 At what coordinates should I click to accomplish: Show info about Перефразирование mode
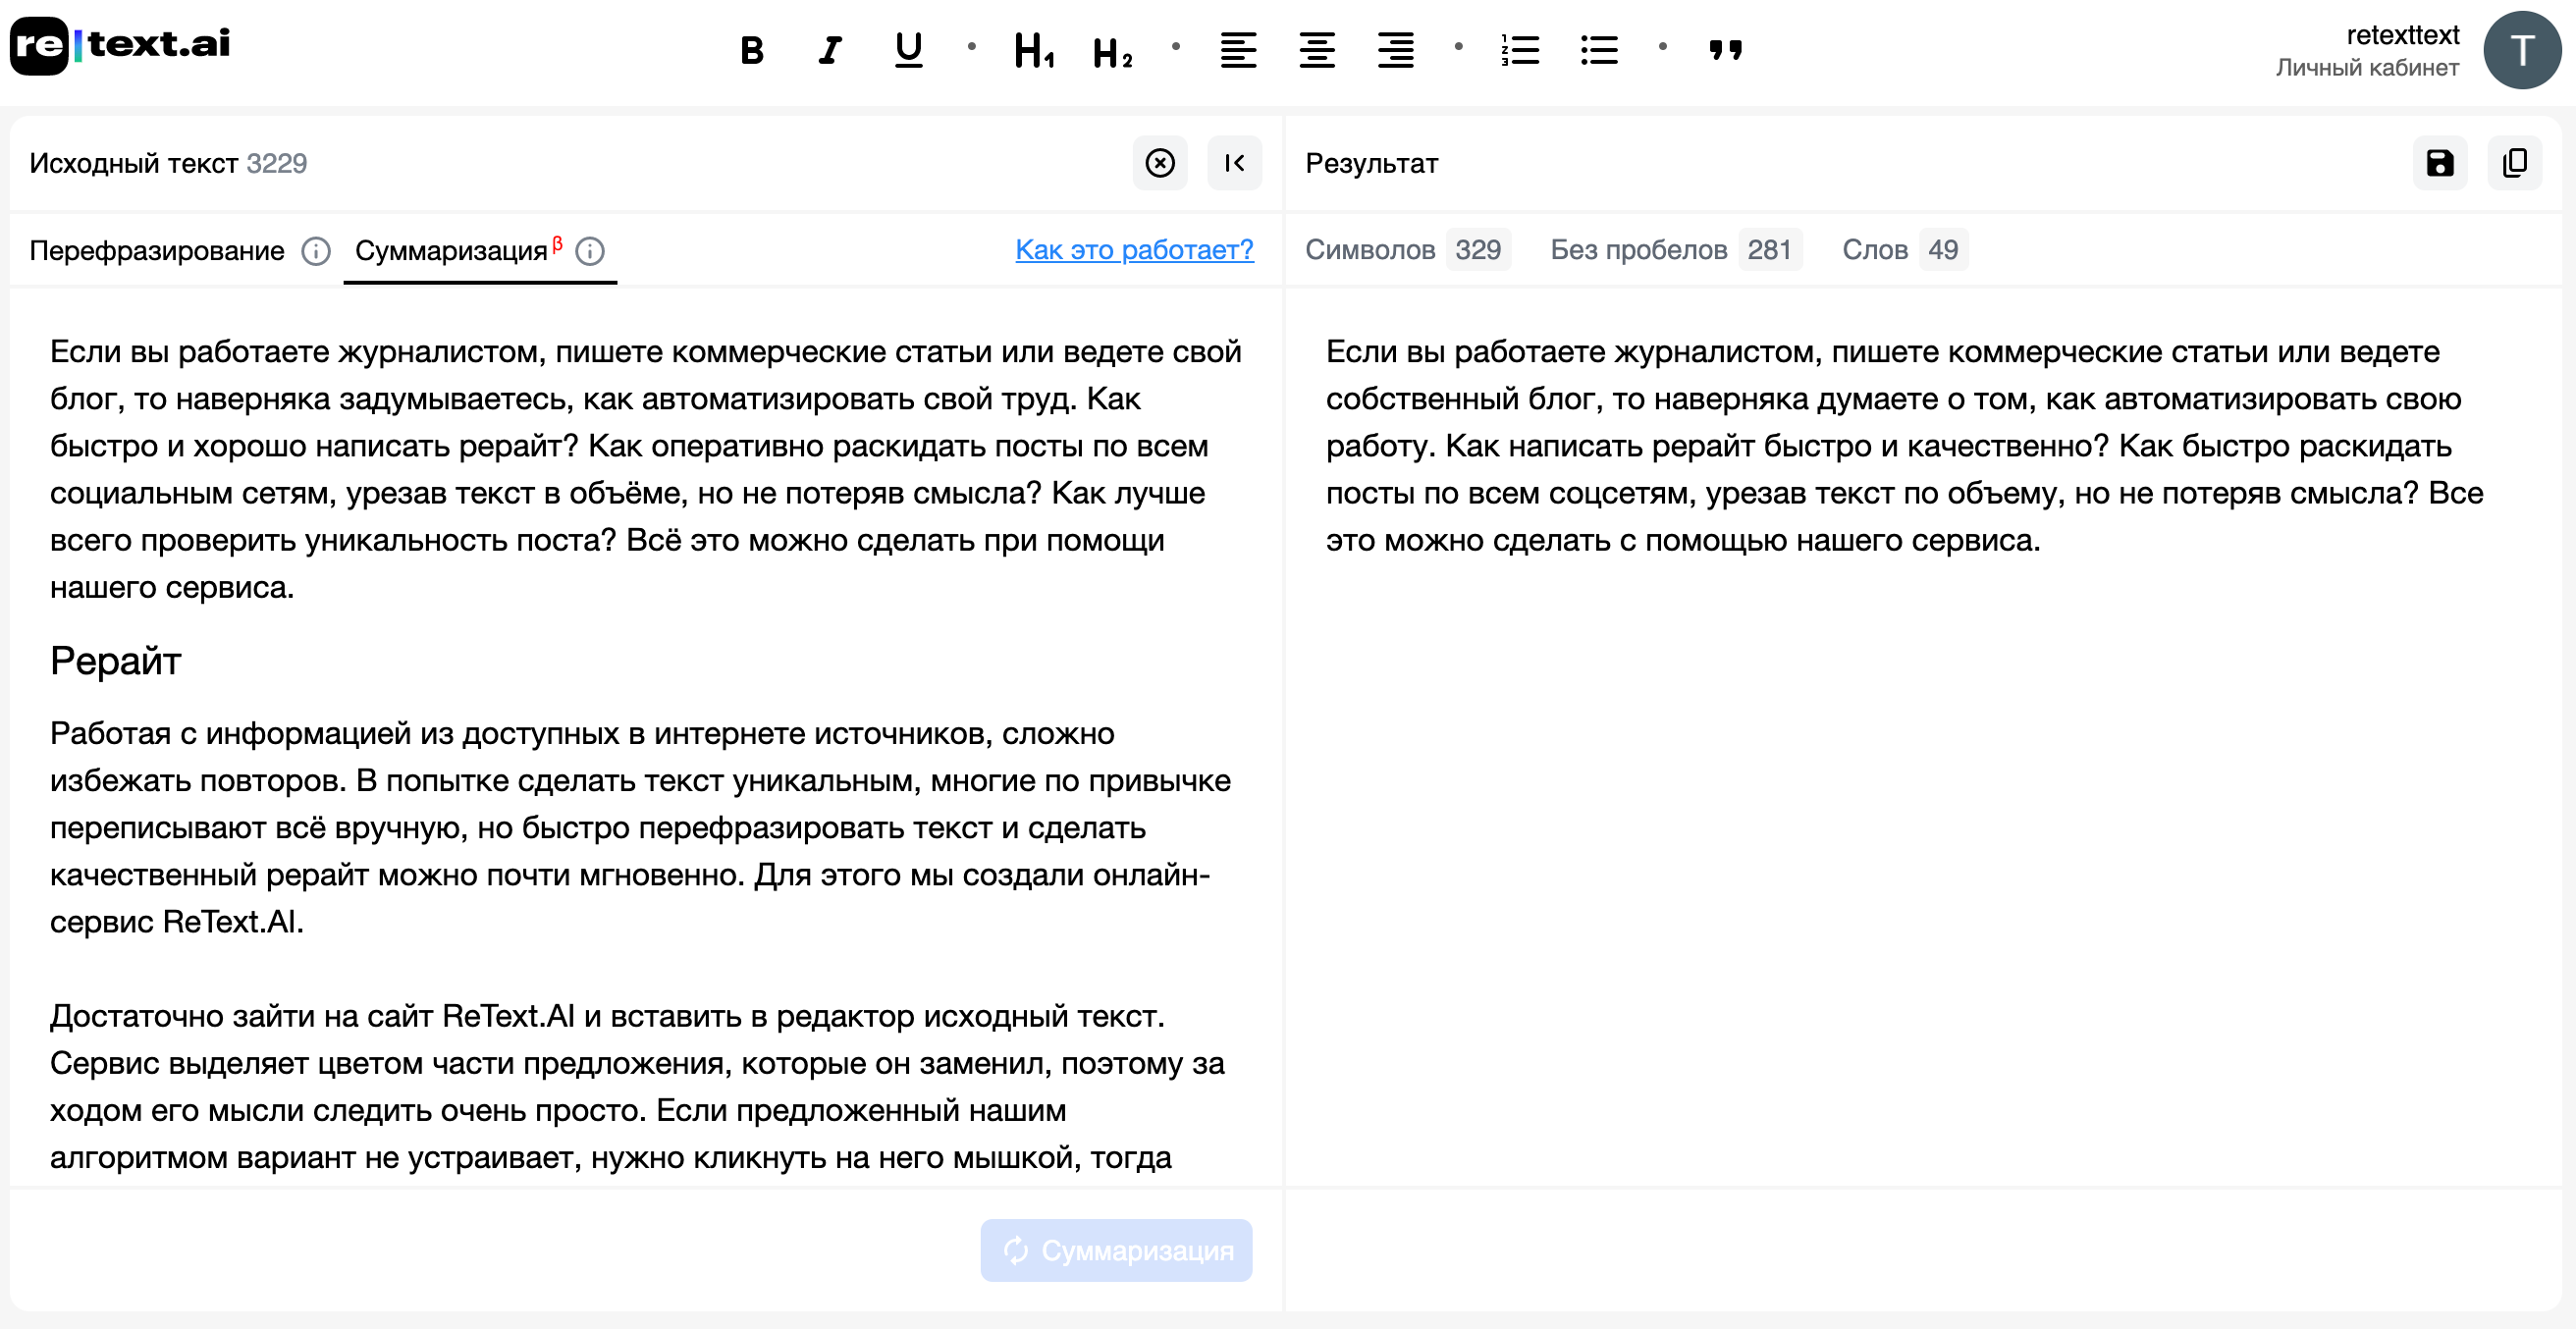(x=316, y=251)
